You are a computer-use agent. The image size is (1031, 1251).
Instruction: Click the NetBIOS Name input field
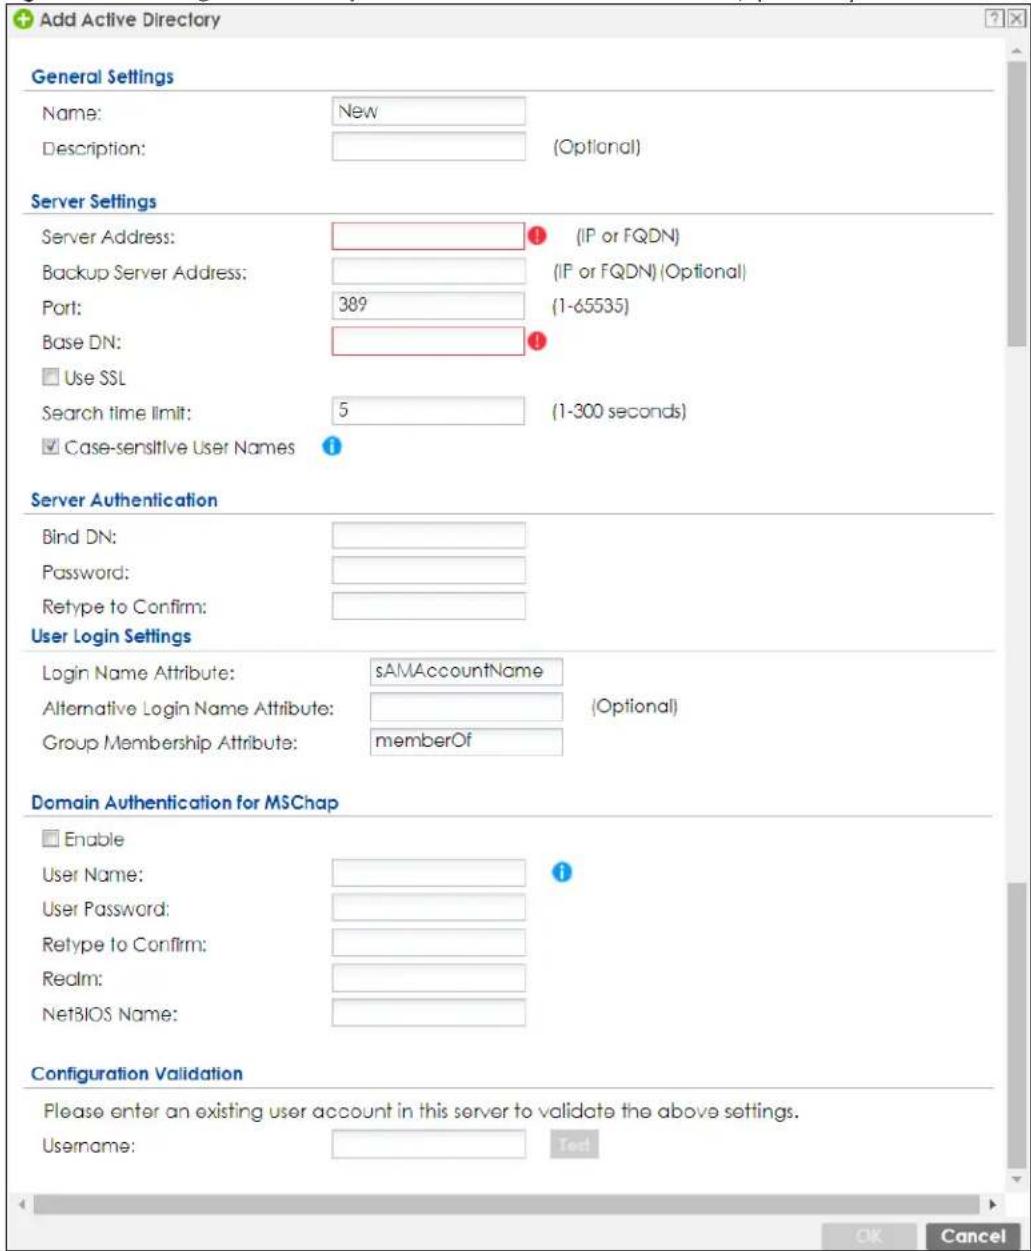428,1014
